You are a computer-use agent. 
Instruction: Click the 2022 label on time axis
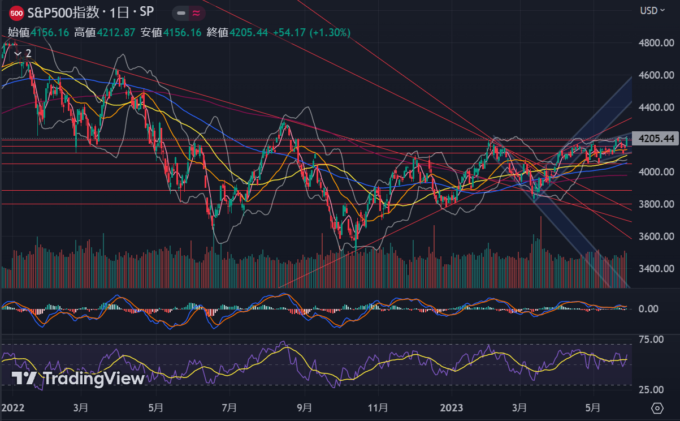(12, 408)
